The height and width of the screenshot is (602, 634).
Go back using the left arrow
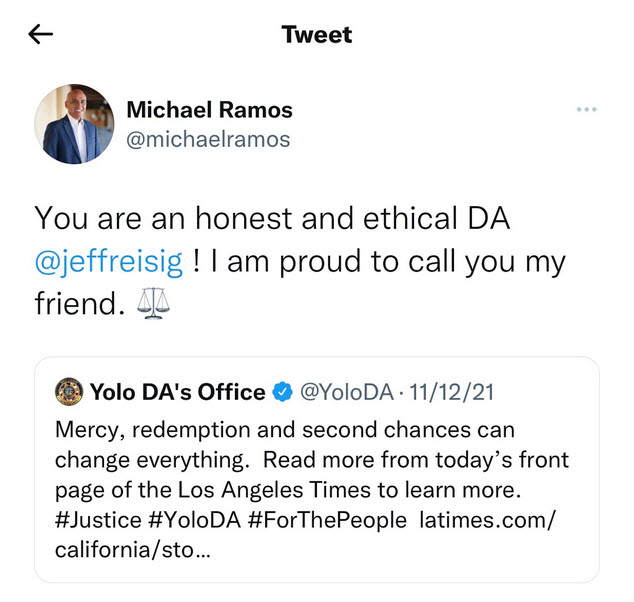point(41,35)
